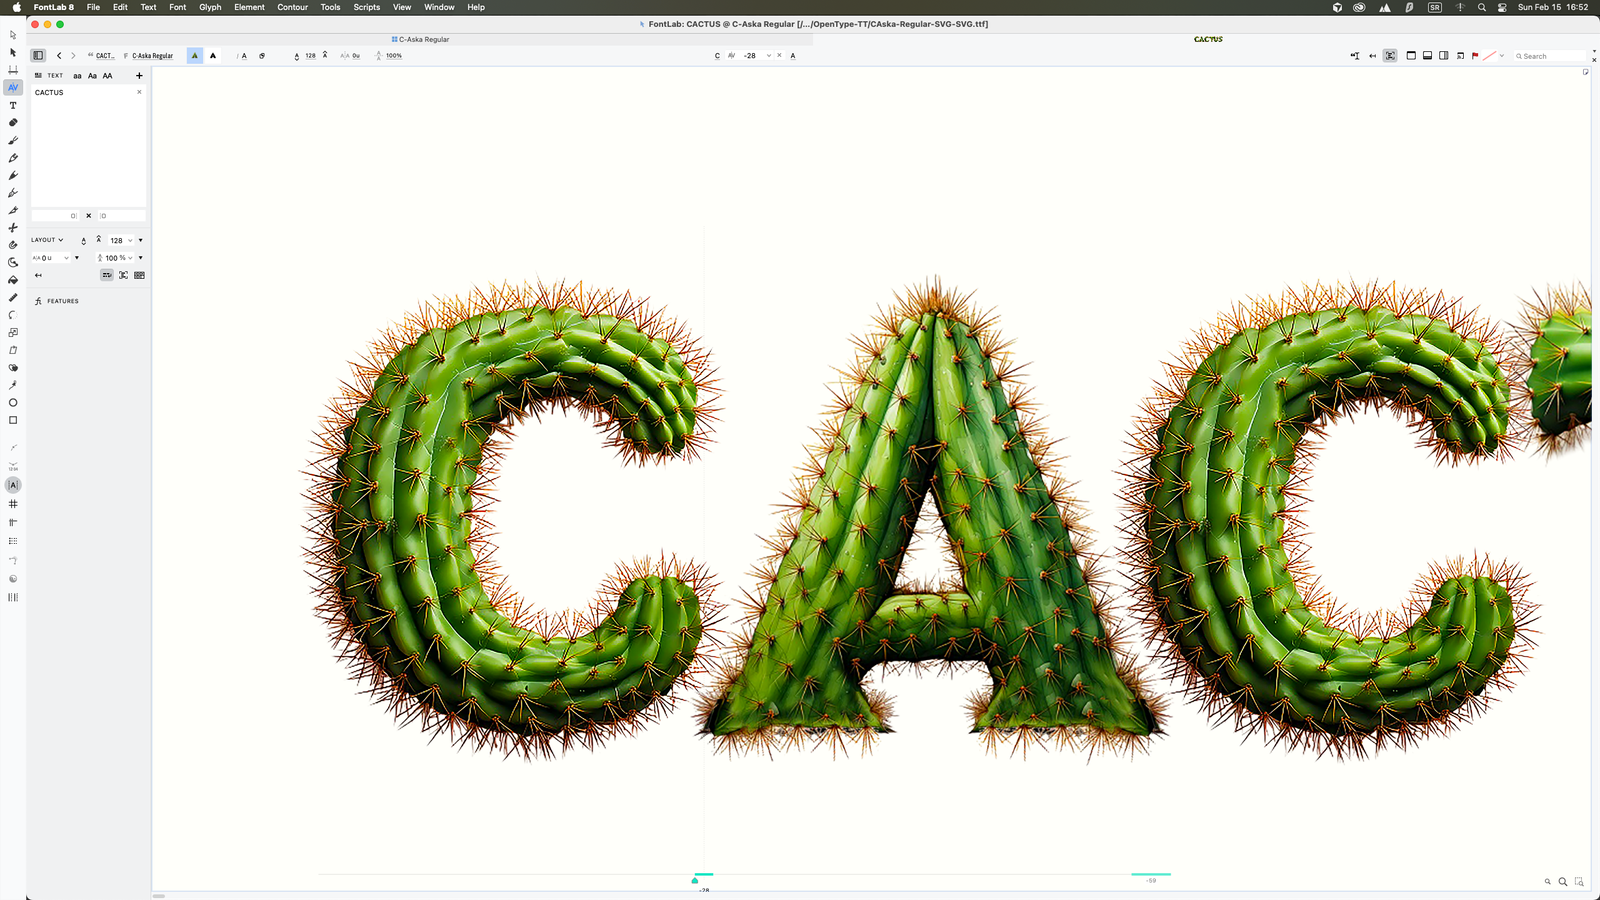Click the C-Aska Regular font name
The height and width of the screenshot is (900, 1600).
(x=152, y=56)
